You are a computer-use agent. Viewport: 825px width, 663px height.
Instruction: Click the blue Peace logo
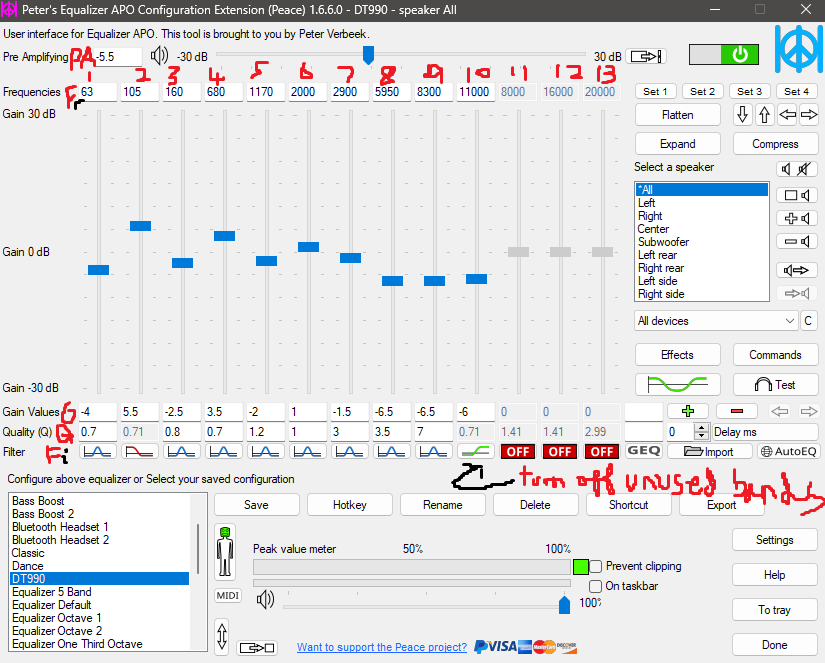click(x=798, y=48)
